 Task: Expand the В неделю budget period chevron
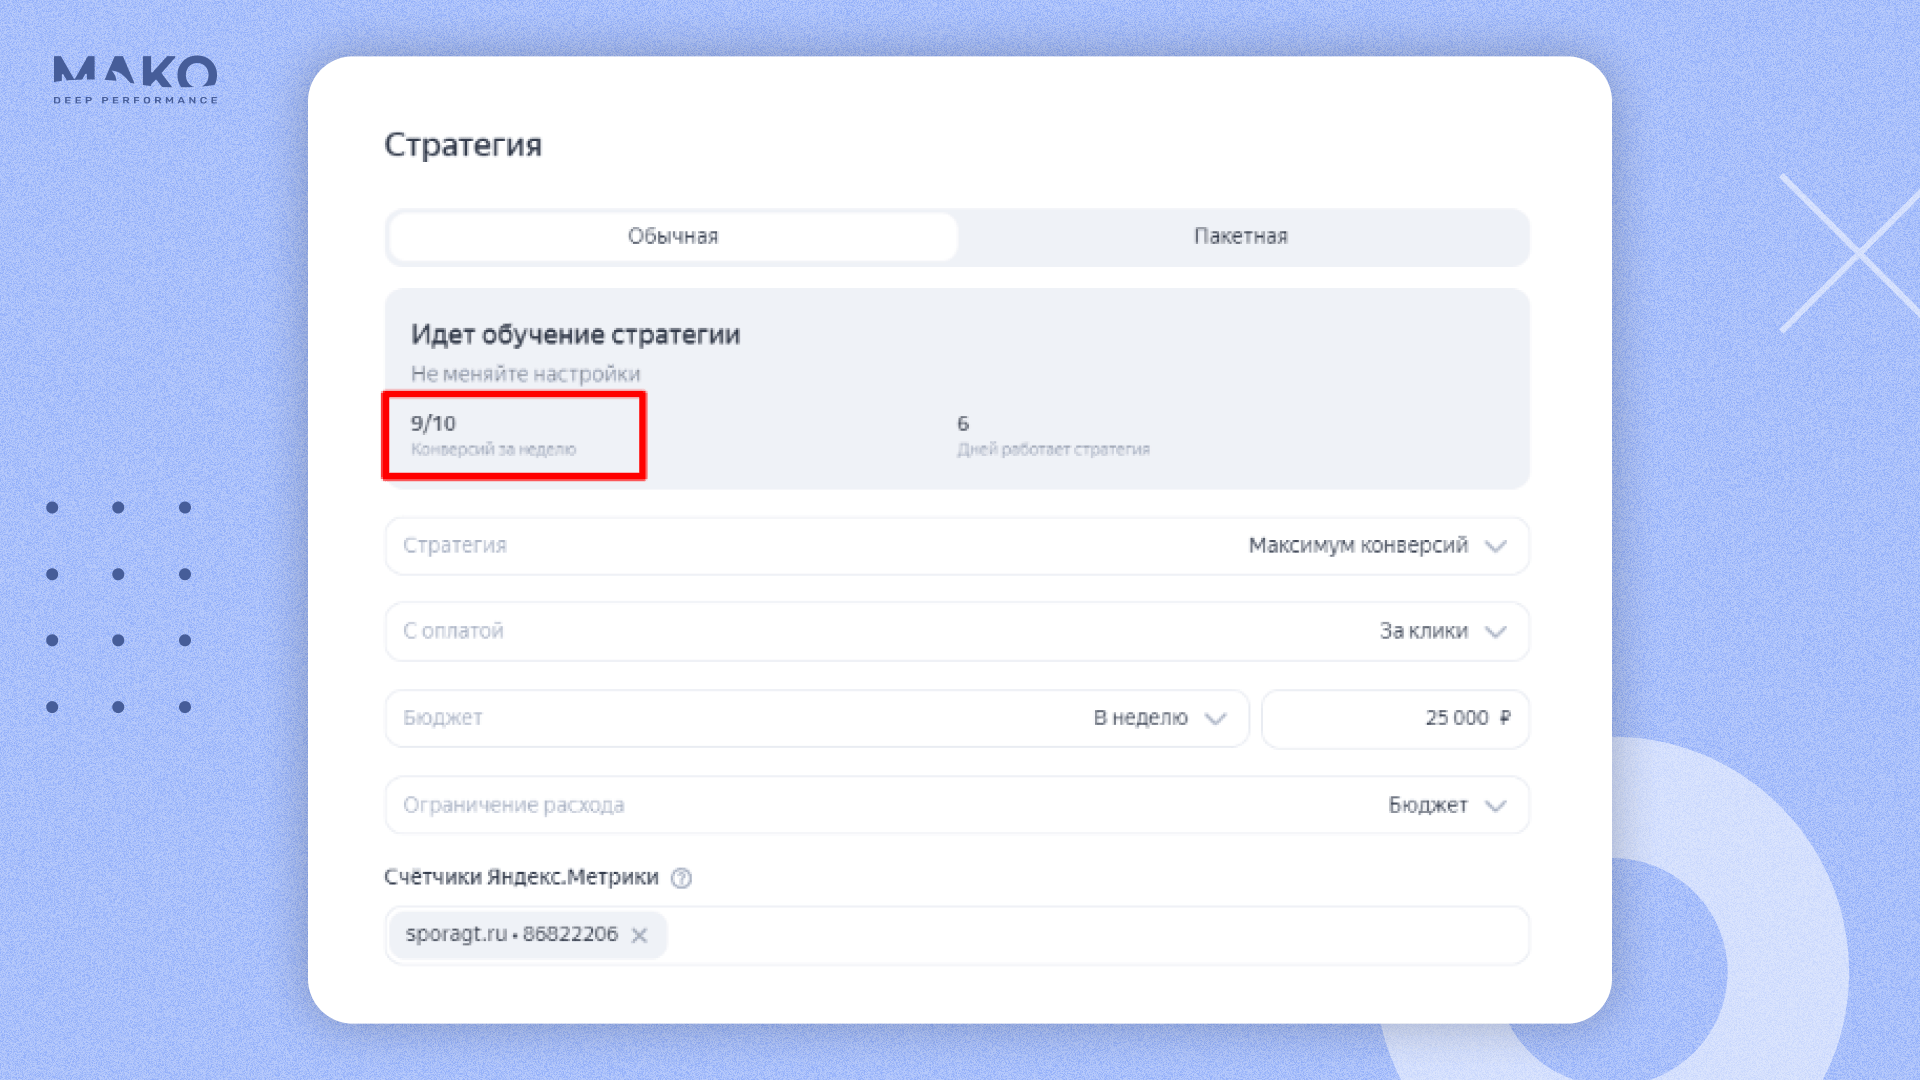point(1215,719)
